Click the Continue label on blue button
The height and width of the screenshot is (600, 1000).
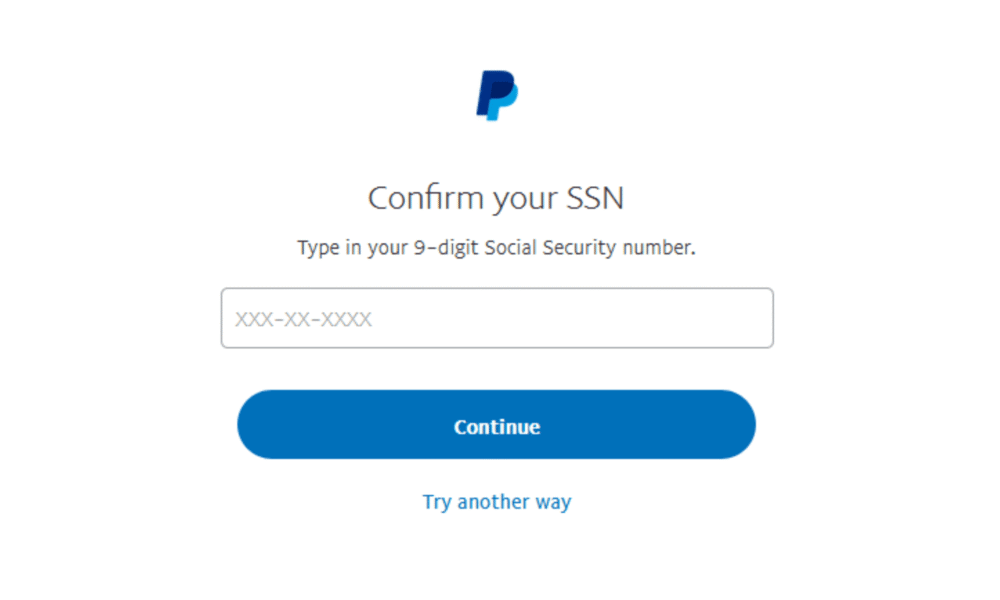[497, 426]
